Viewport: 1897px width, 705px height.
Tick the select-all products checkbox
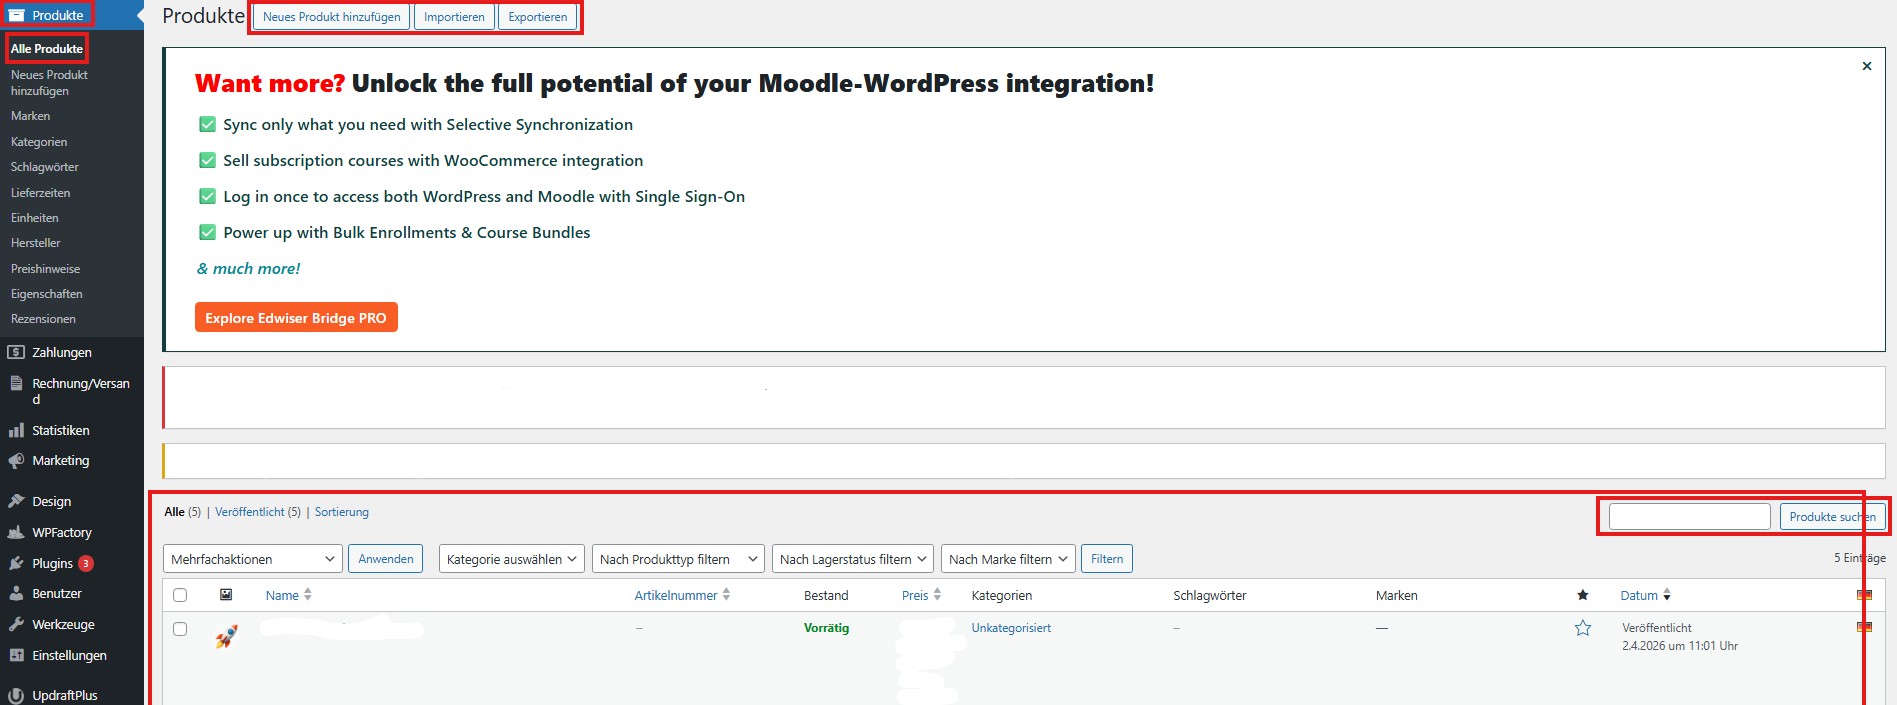point(180,595)
